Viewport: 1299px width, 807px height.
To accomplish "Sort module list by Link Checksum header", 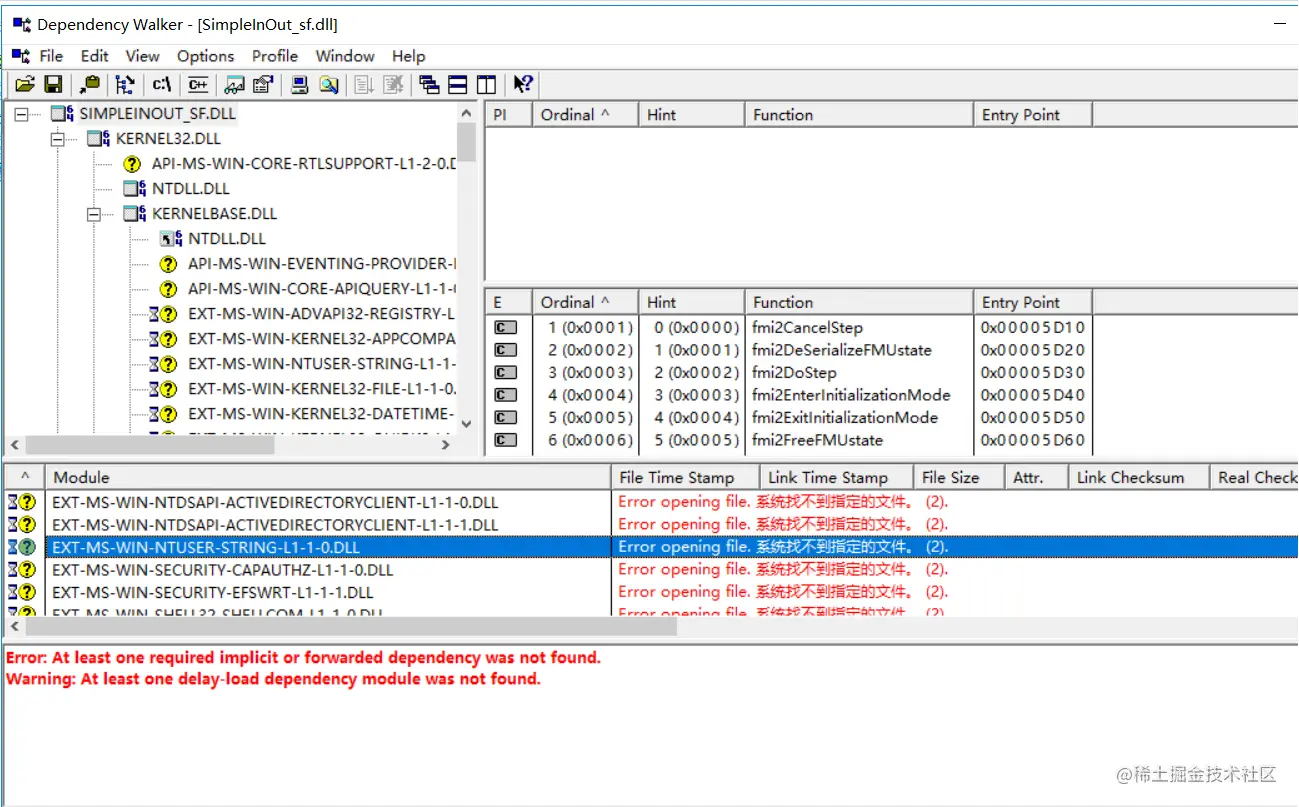I will (1138, 478).
